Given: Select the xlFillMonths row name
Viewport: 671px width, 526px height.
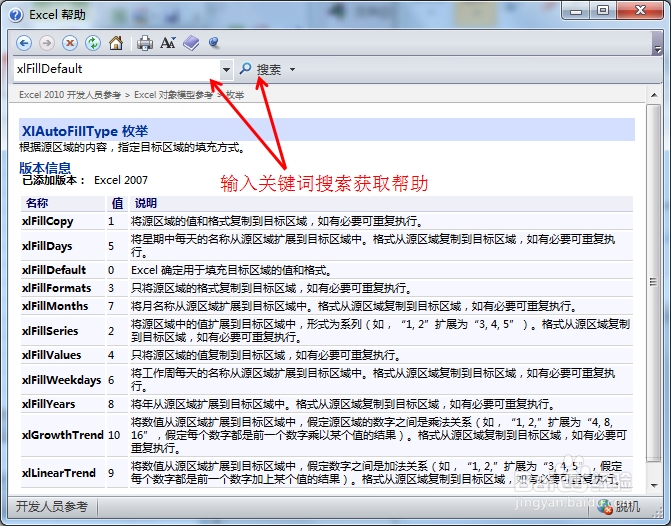Looking at the screenshot, I should coord(55,306).
